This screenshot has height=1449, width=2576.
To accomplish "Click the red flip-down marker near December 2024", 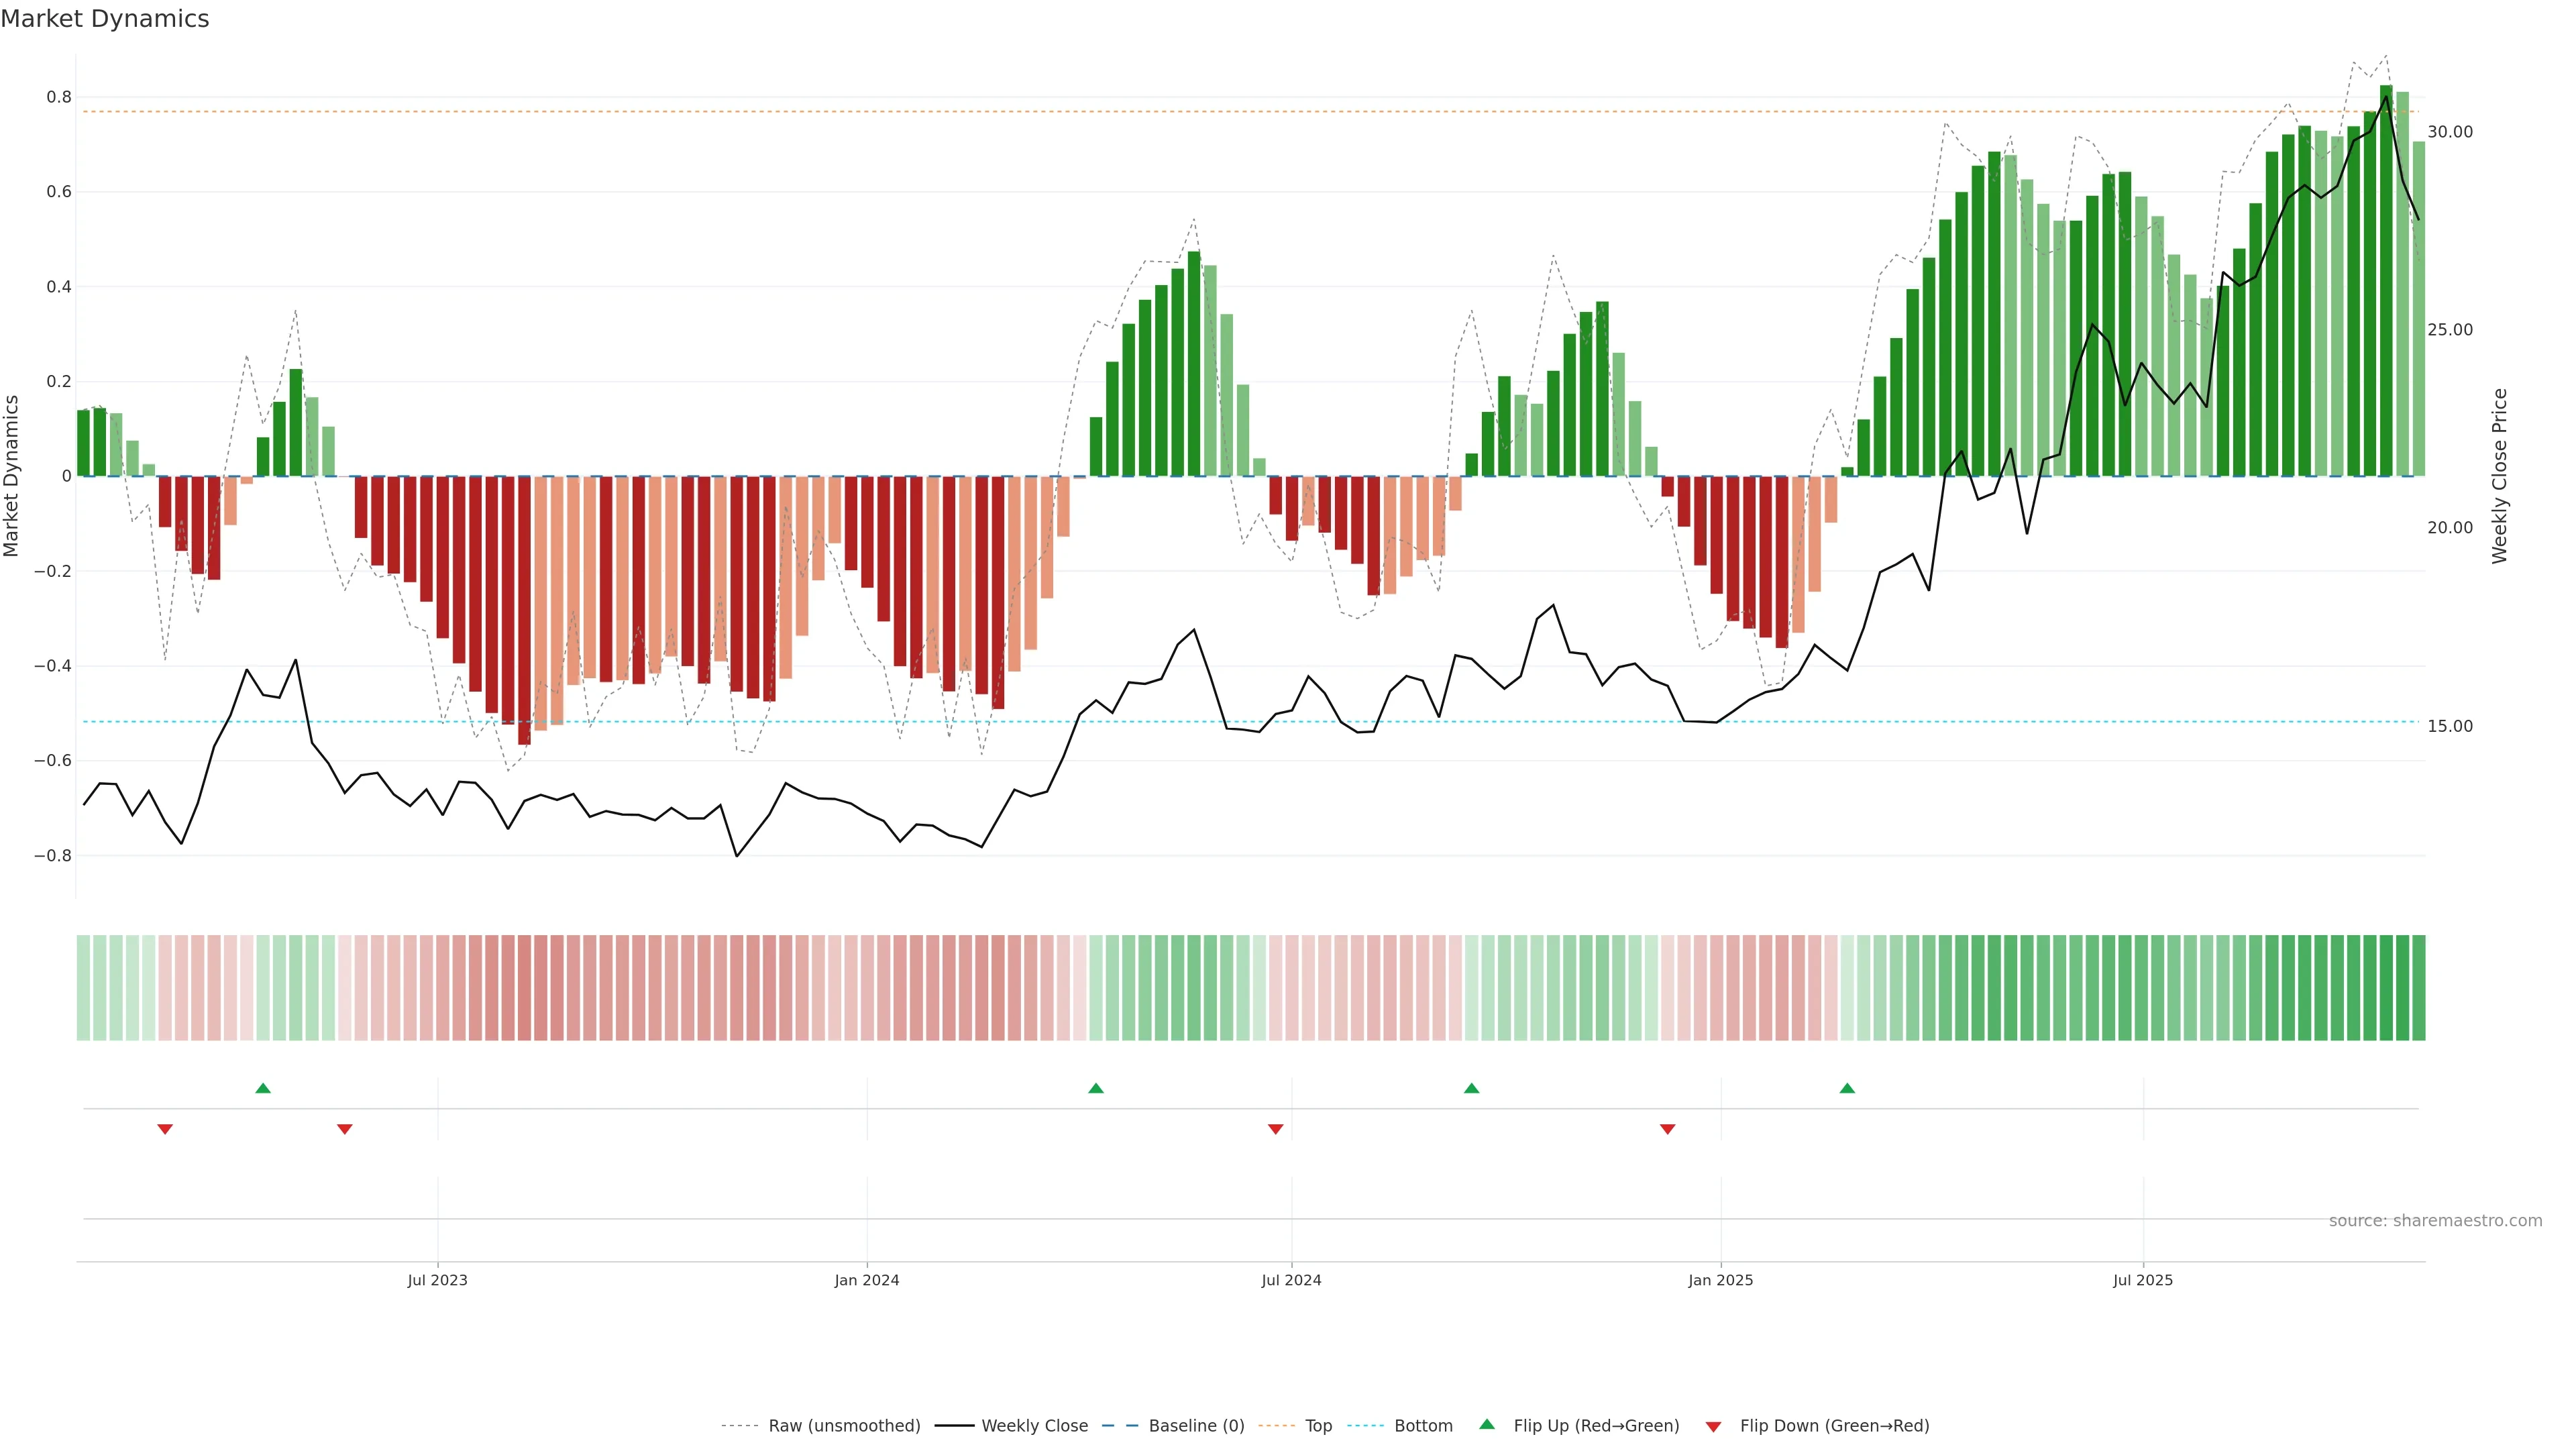I will click(x=1667, y=1129).
